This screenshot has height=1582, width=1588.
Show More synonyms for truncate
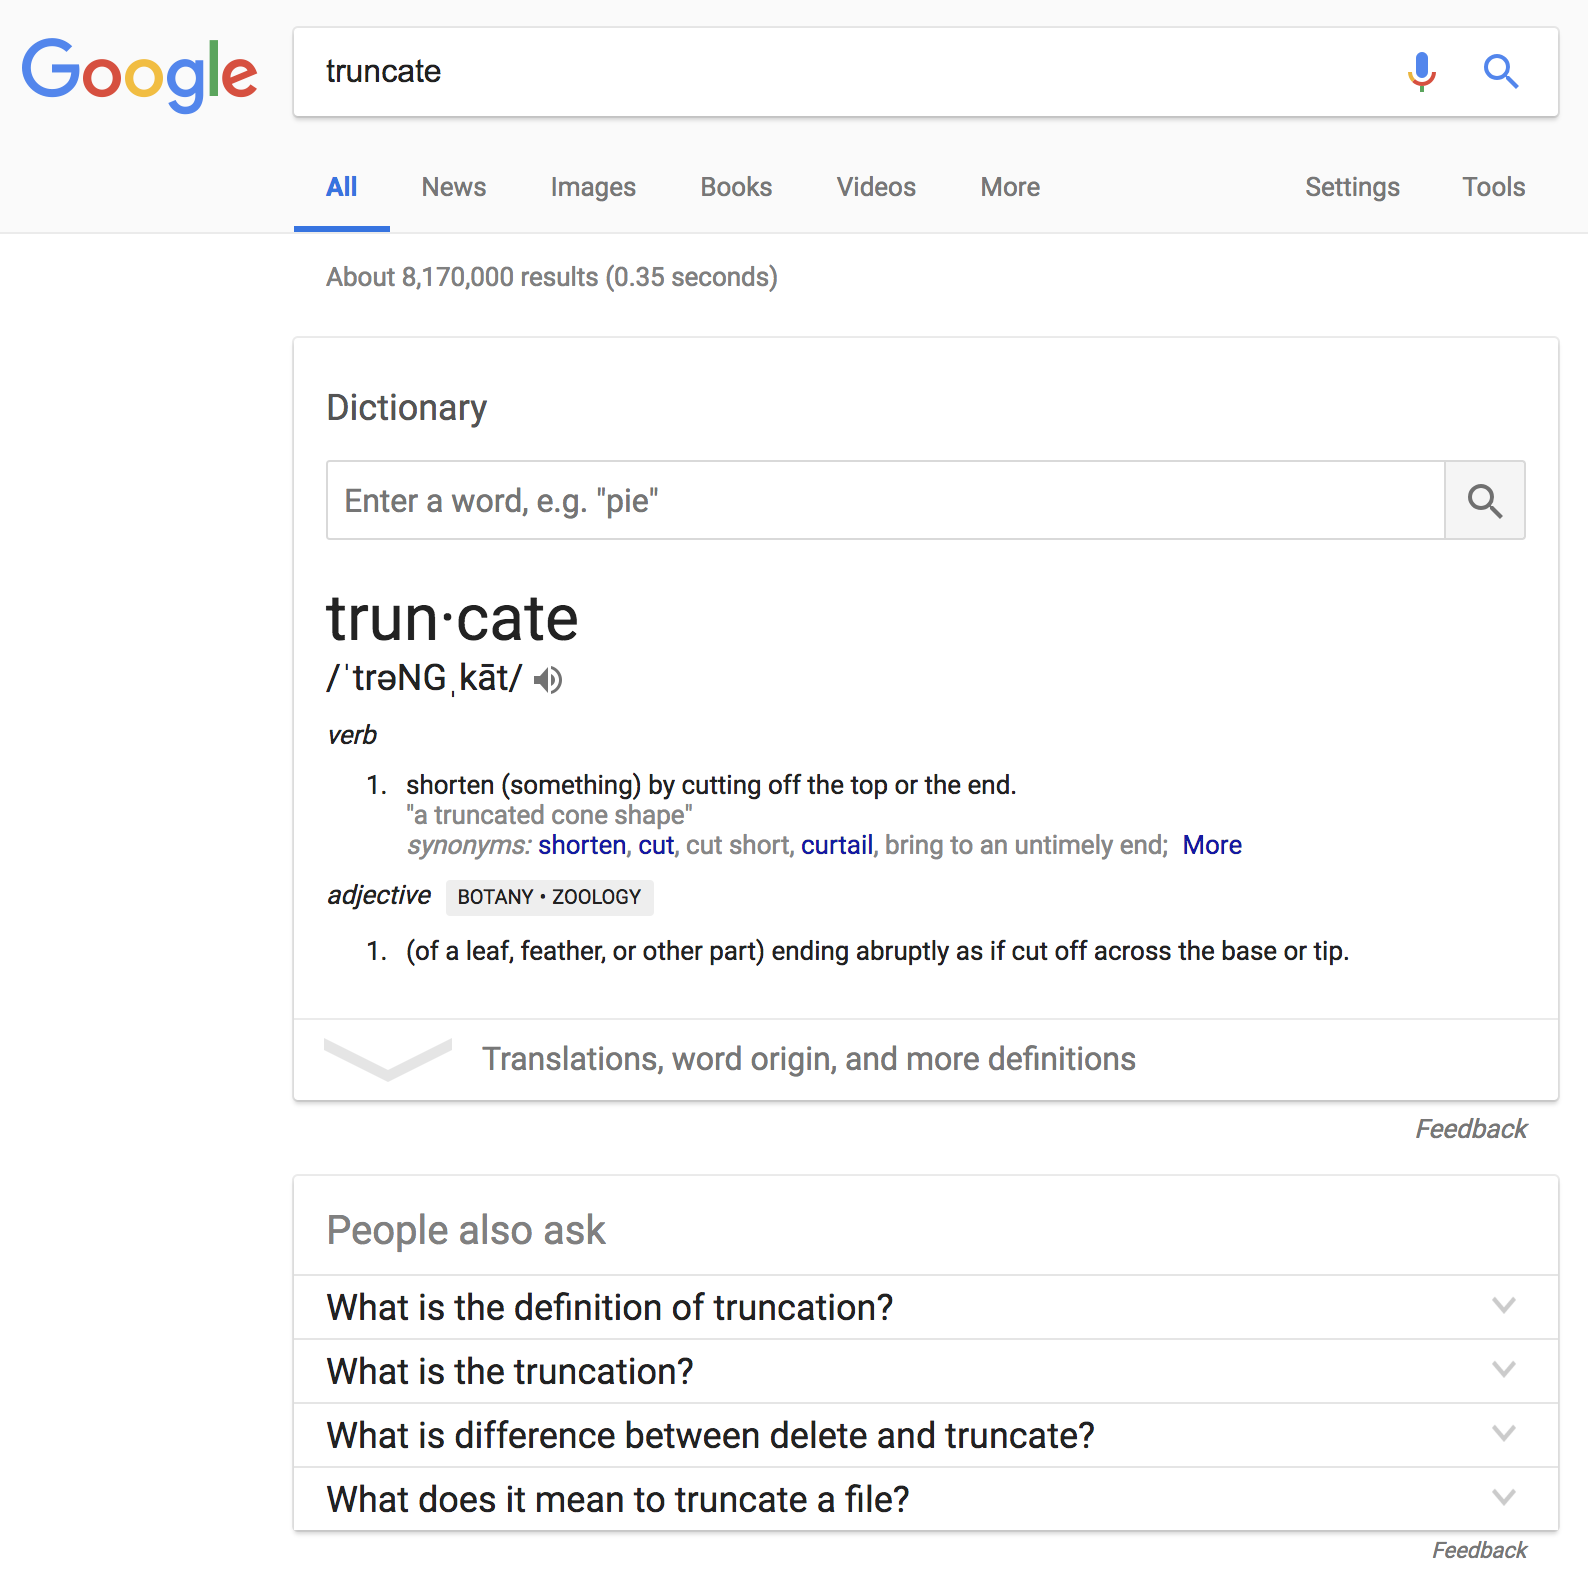(1212, 846)
